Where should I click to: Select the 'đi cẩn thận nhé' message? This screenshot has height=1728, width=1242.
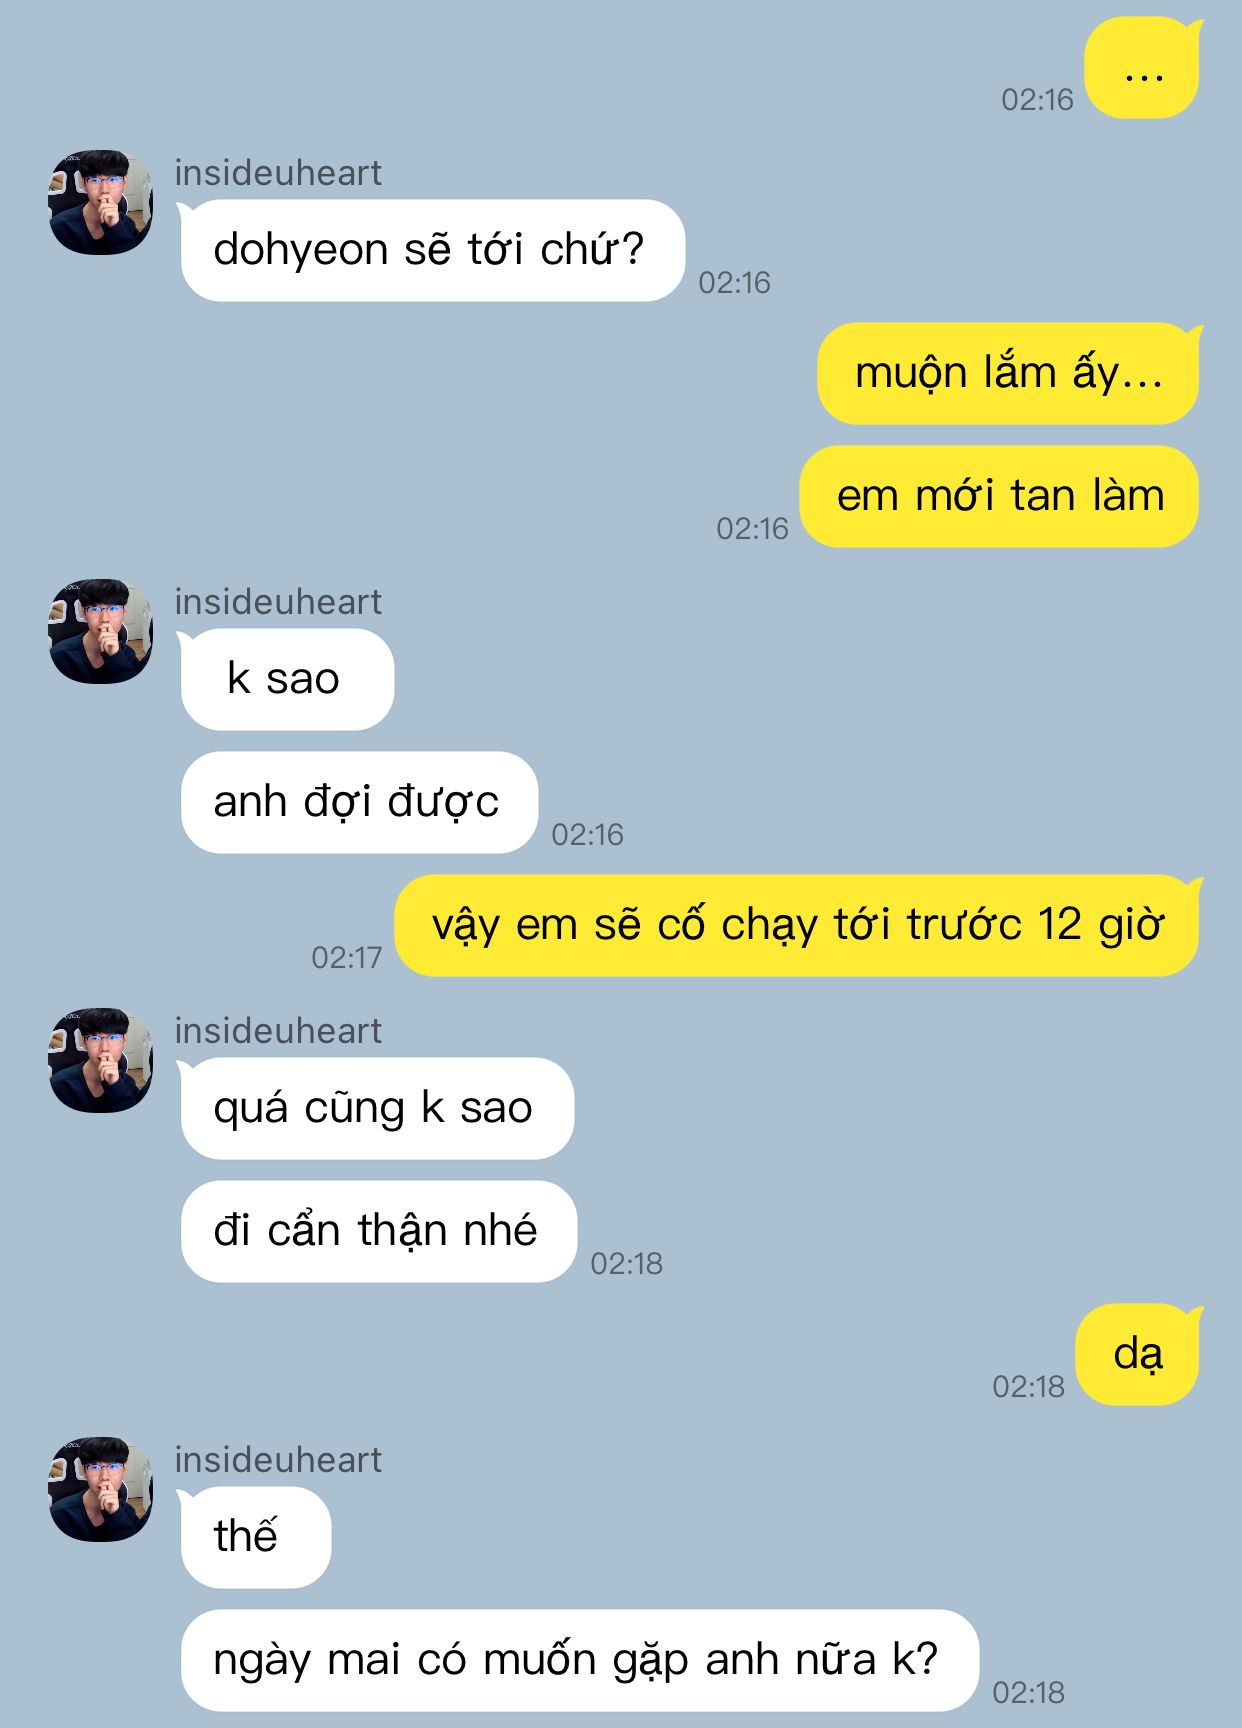[x=378, y=1231]
